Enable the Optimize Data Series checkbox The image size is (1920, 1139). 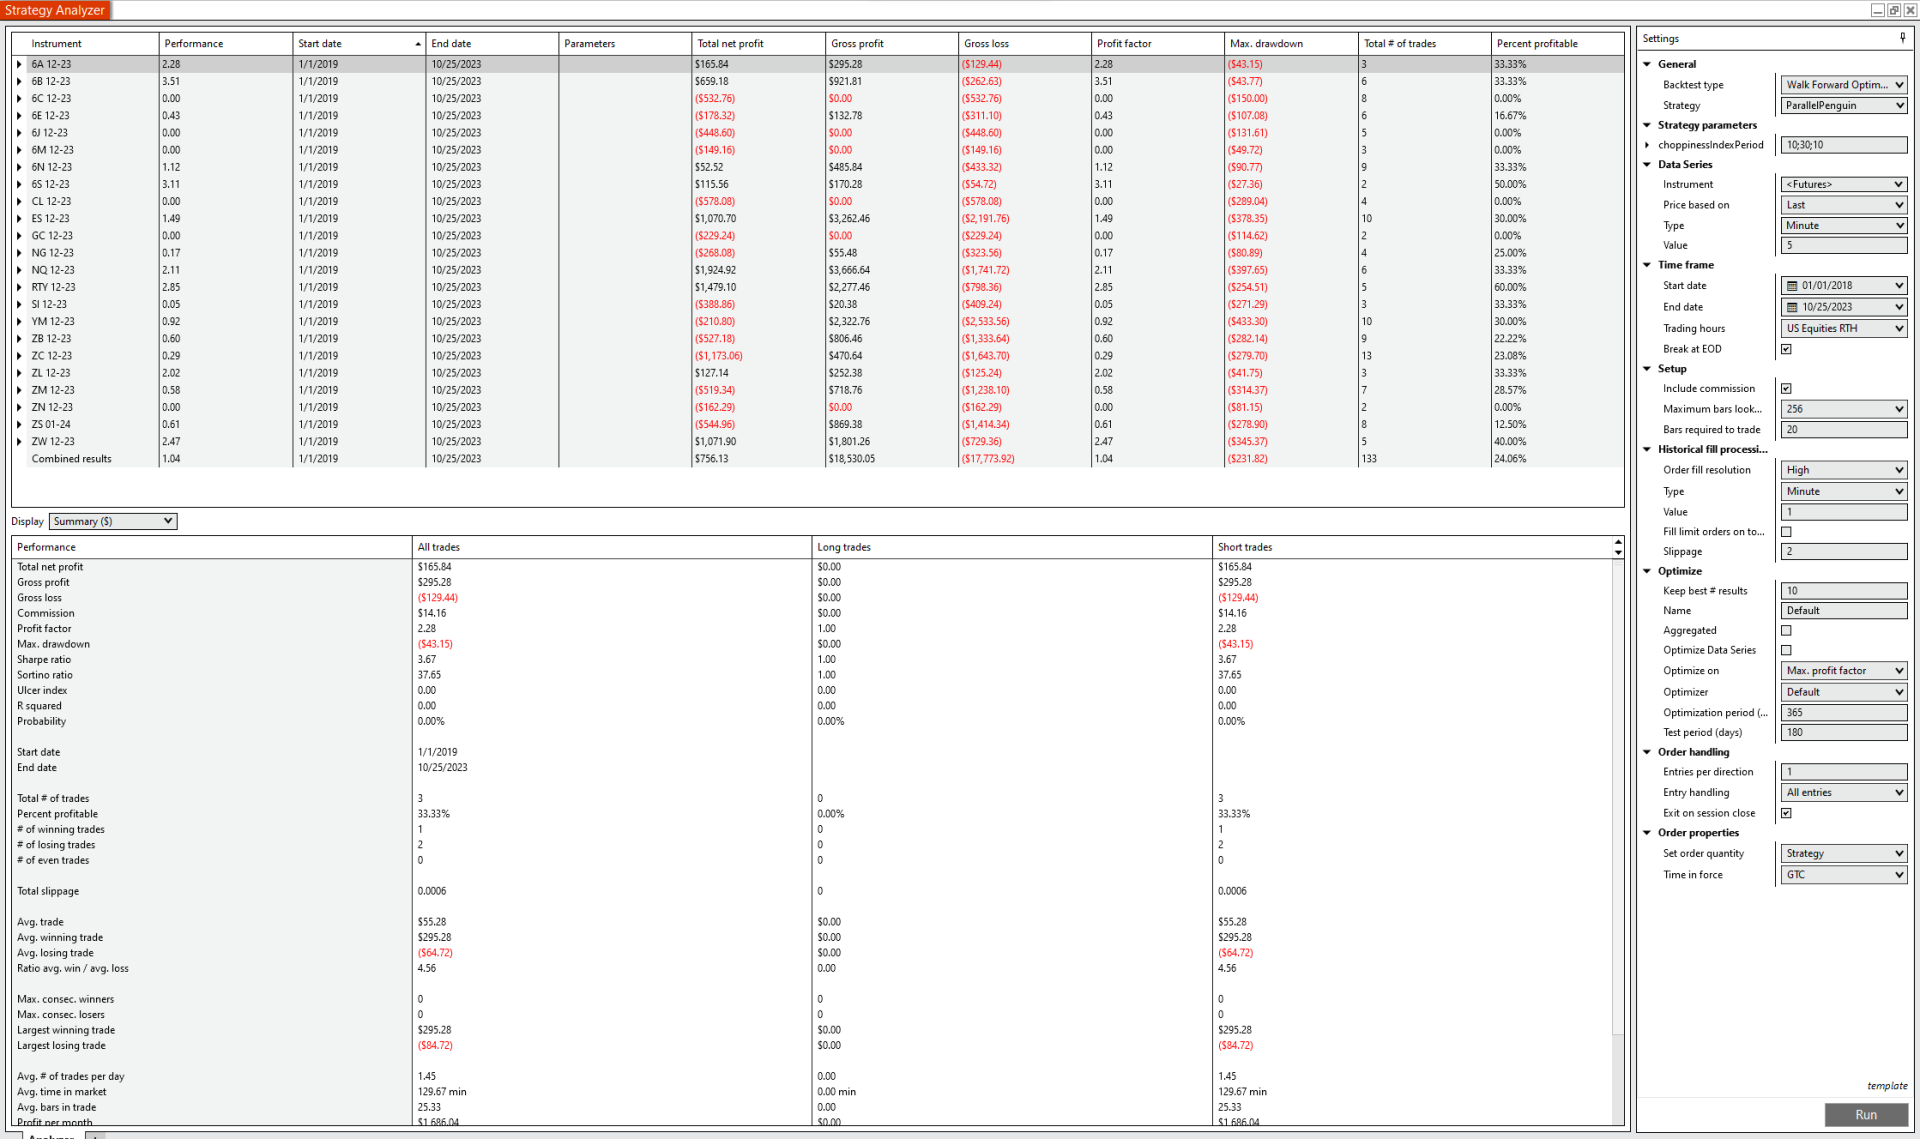point(1786,651)
